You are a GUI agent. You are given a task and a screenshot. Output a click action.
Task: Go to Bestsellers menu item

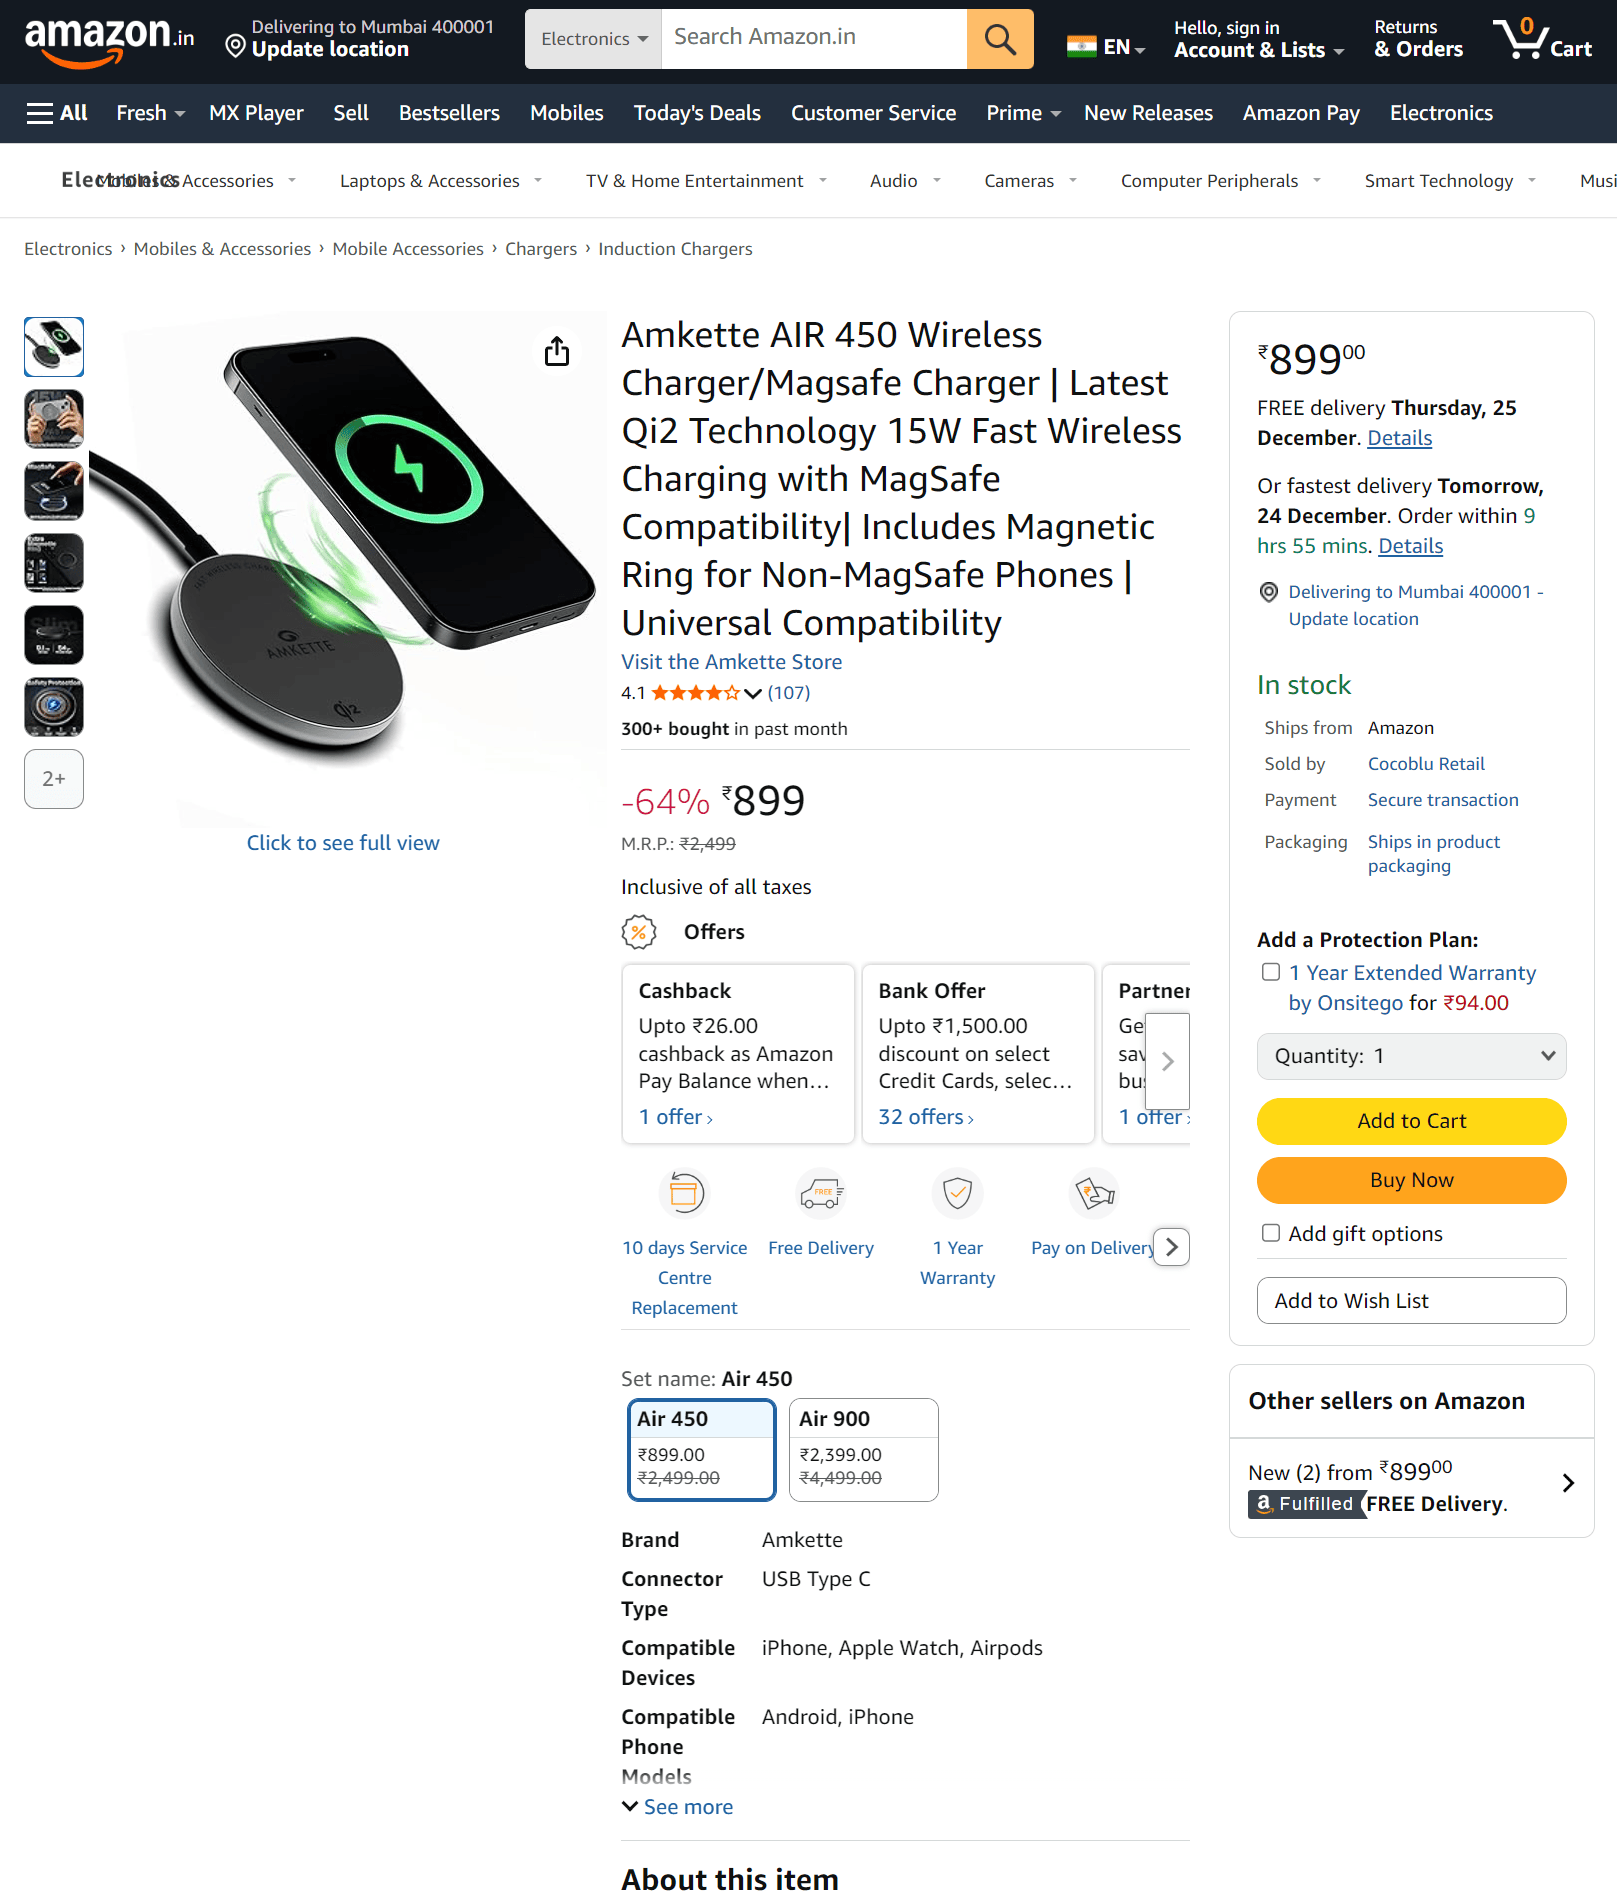449,113
